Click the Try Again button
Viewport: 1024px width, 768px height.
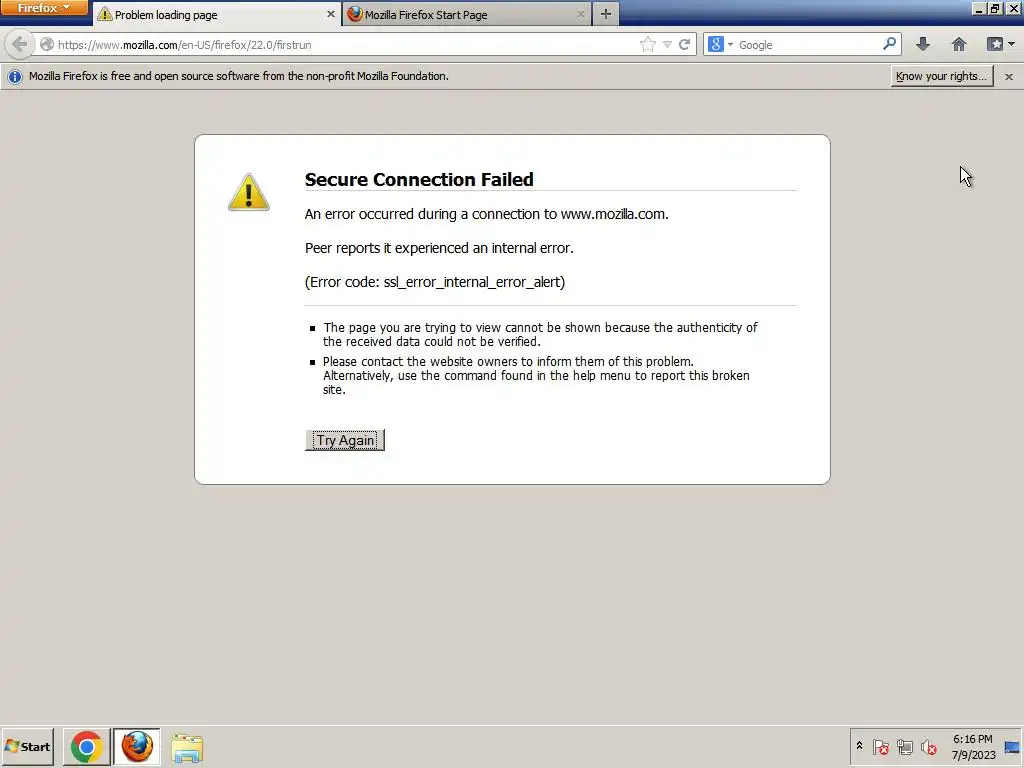pos(345,440)
